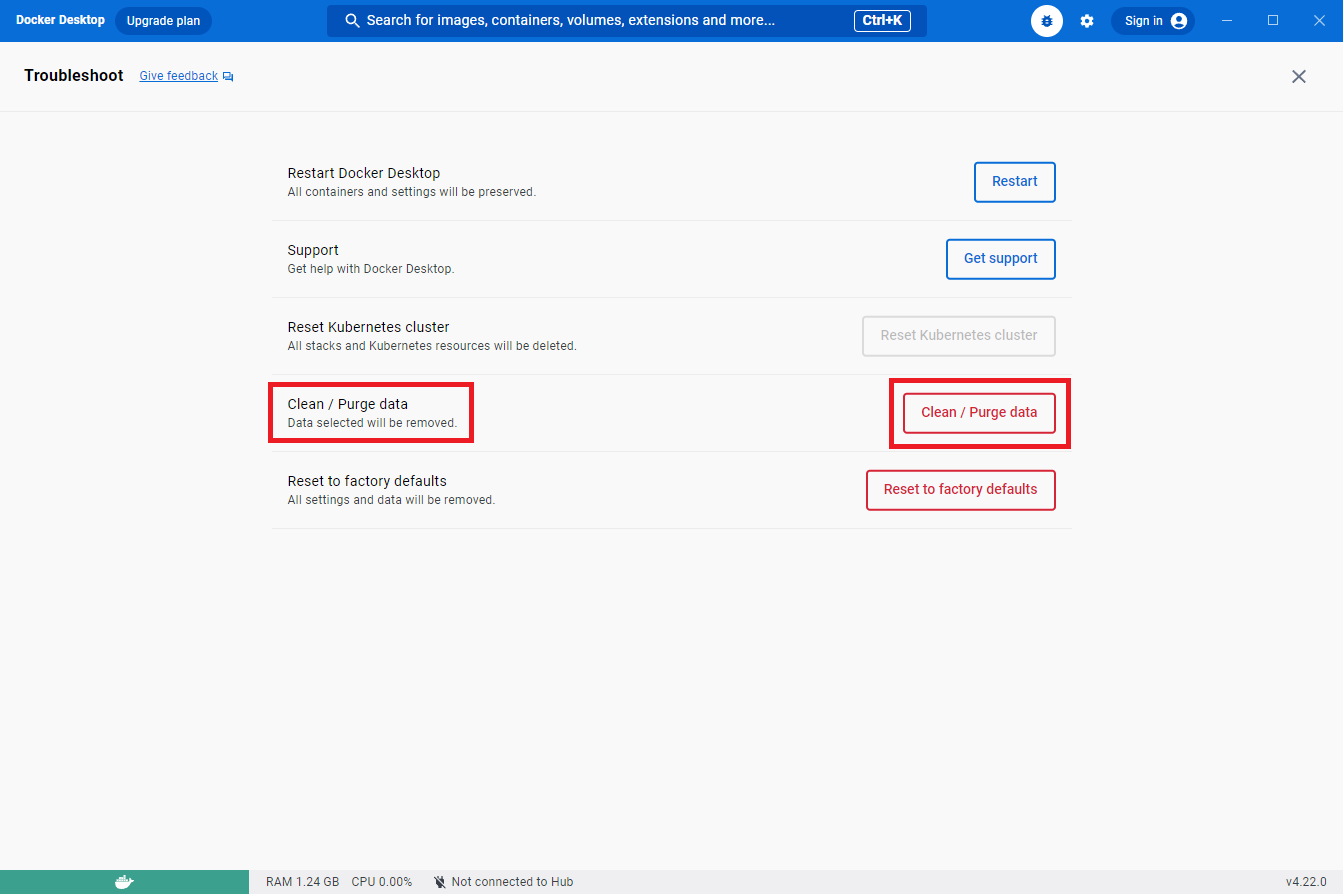Focus the search images and containers field
The height and width of the screenshot is (894, 1343).
coord(627,21)
